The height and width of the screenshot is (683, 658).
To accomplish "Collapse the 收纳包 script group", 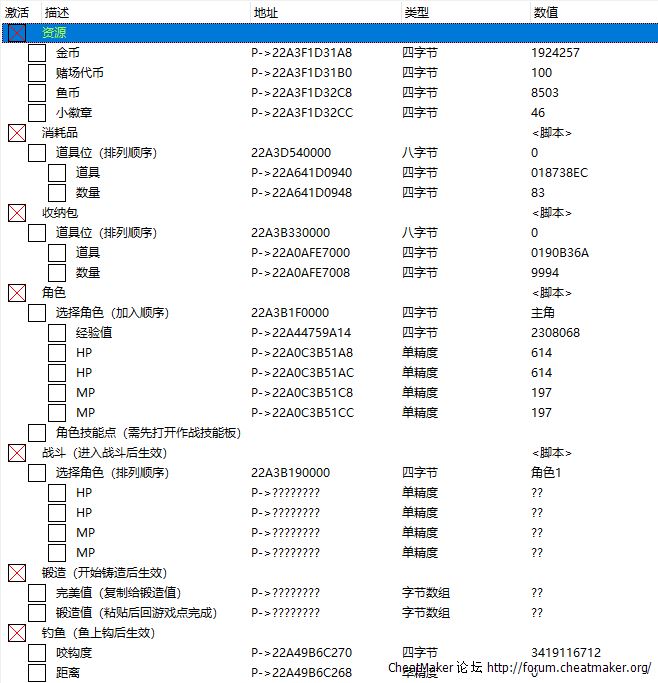I will click(x=16, y=213).
